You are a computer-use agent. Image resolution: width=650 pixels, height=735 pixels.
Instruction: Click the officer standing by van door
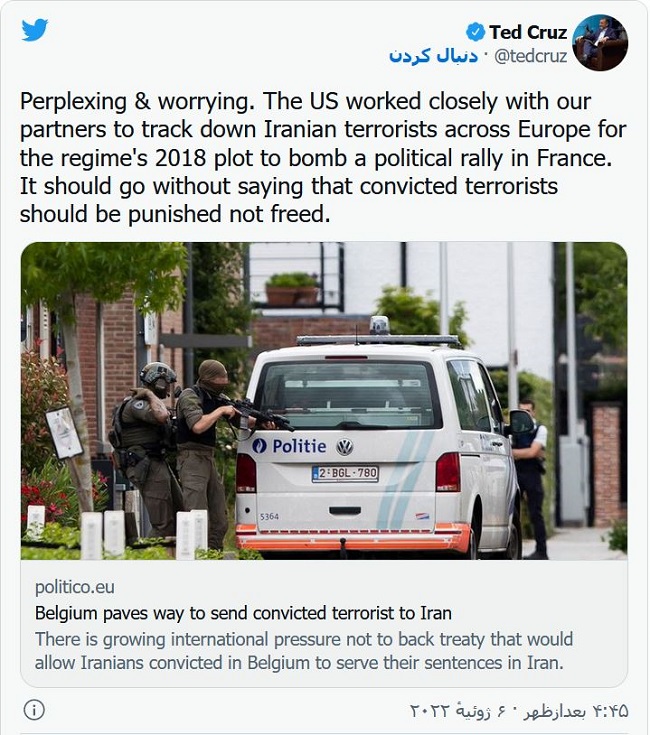tap(530, 478)
